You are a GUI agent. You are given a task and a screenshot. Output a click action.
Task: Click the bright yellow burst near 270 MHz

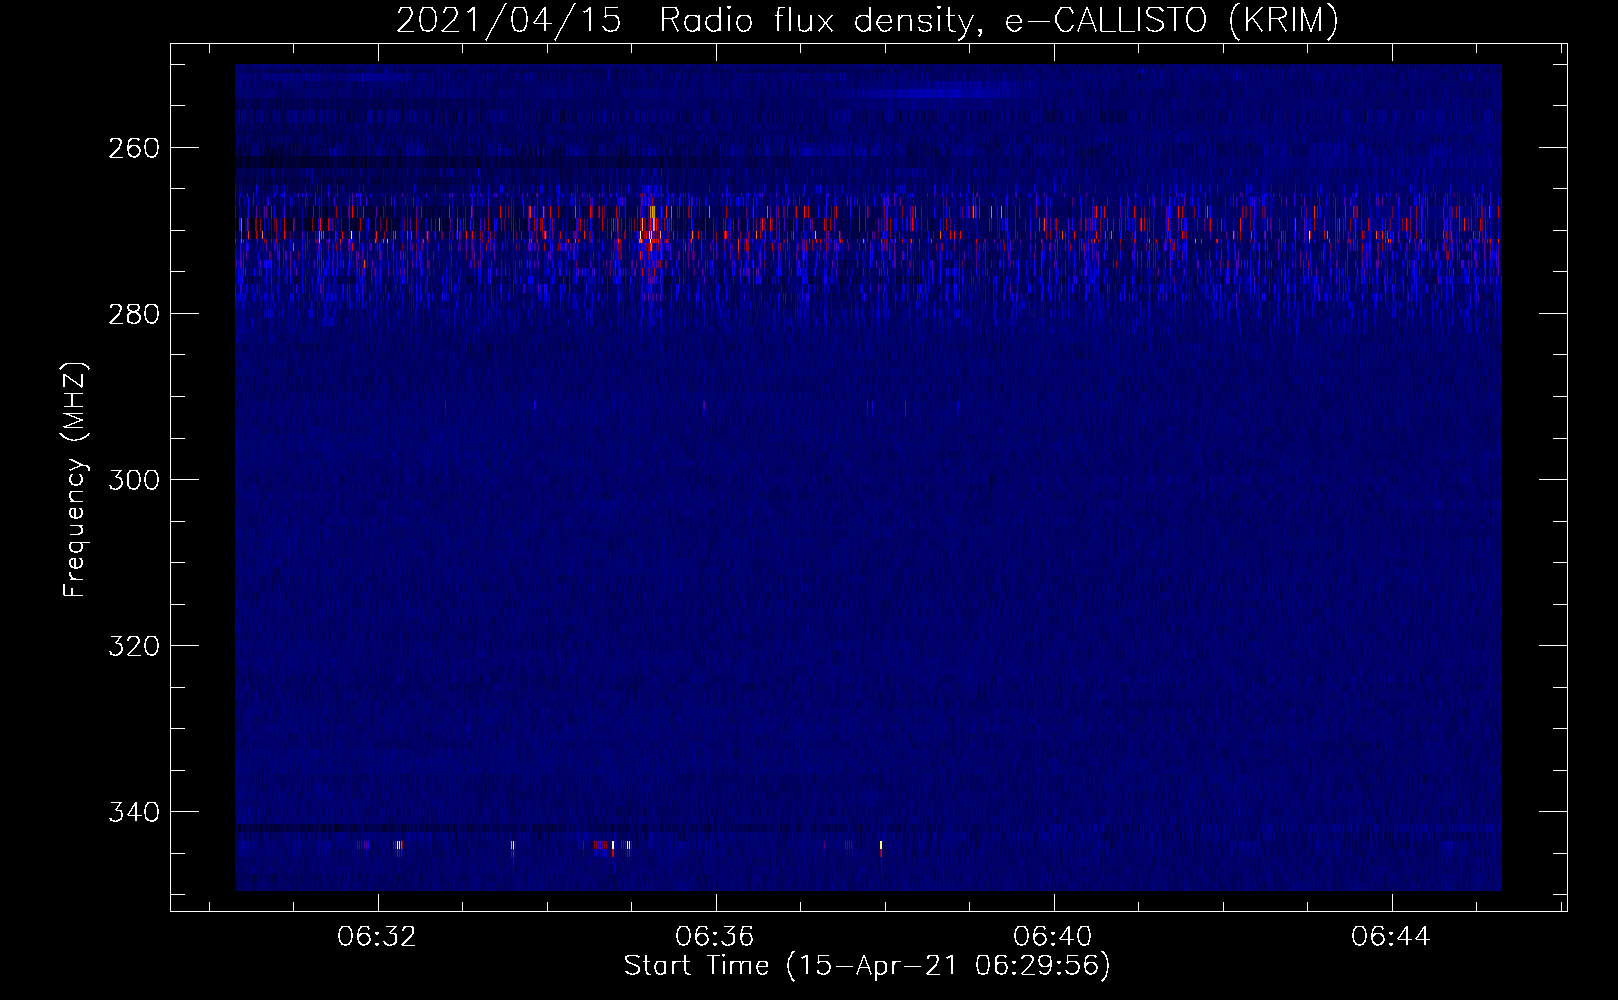652,226
